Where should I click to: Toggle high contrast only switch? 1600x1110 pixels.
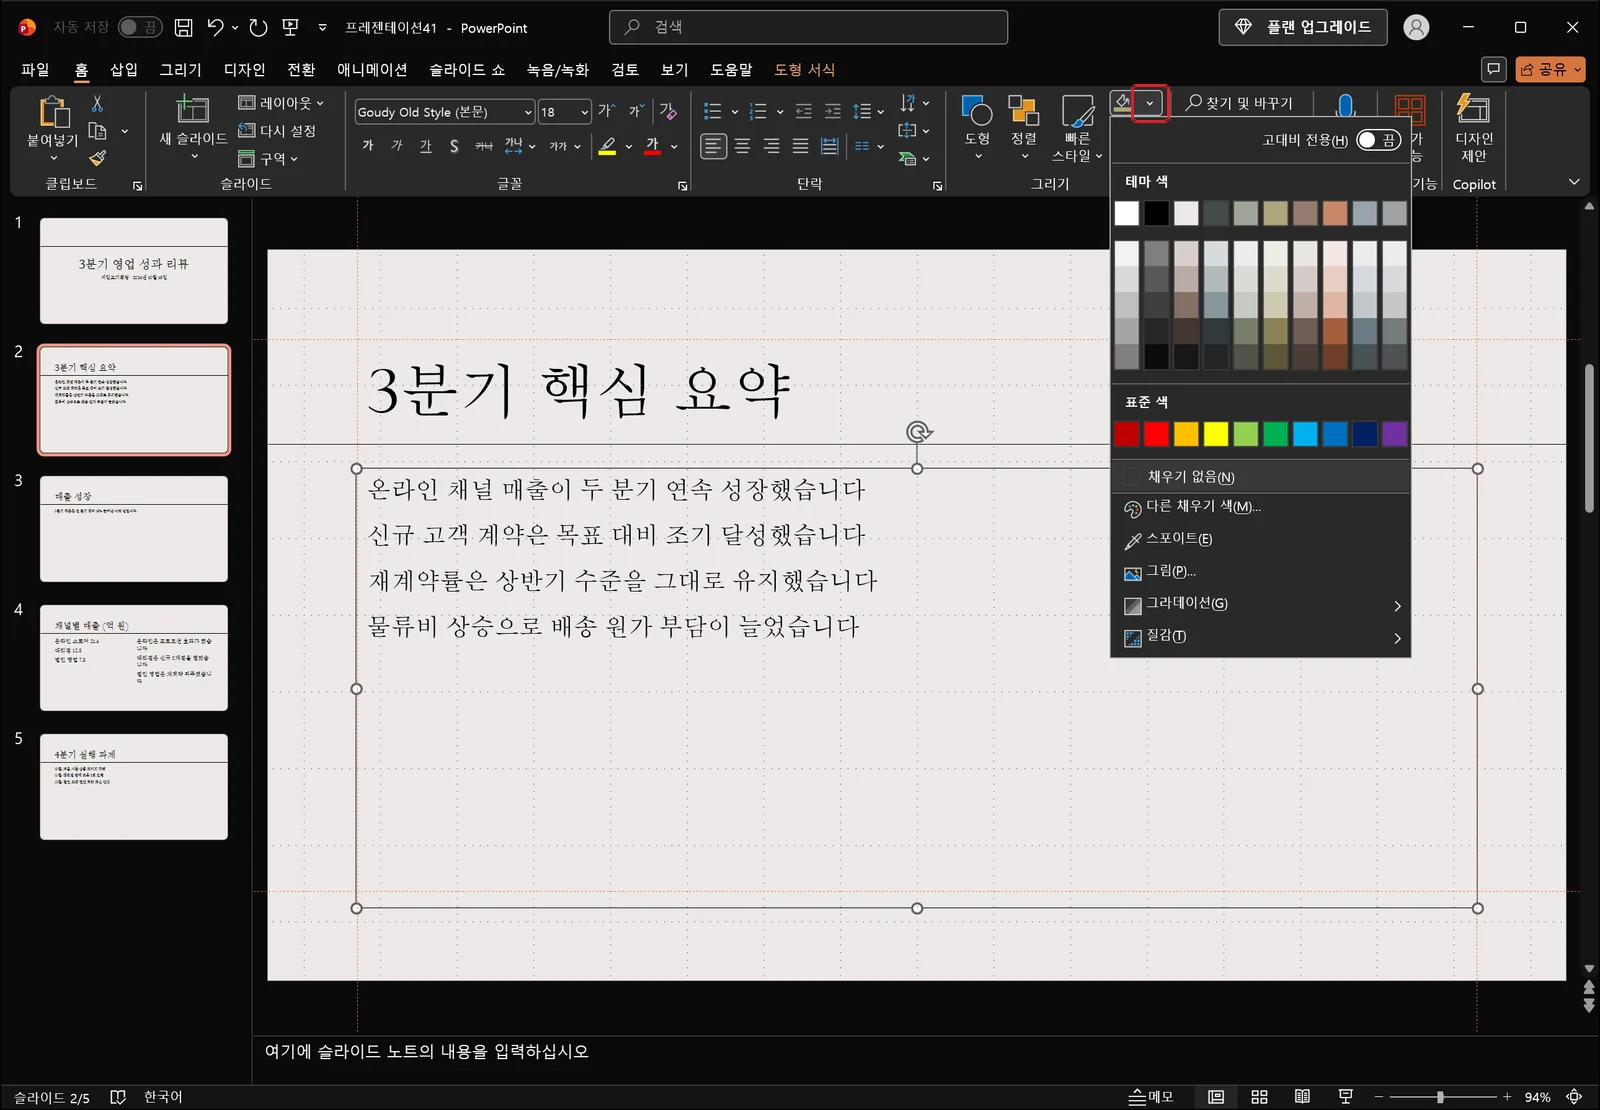coord(1378,140)
